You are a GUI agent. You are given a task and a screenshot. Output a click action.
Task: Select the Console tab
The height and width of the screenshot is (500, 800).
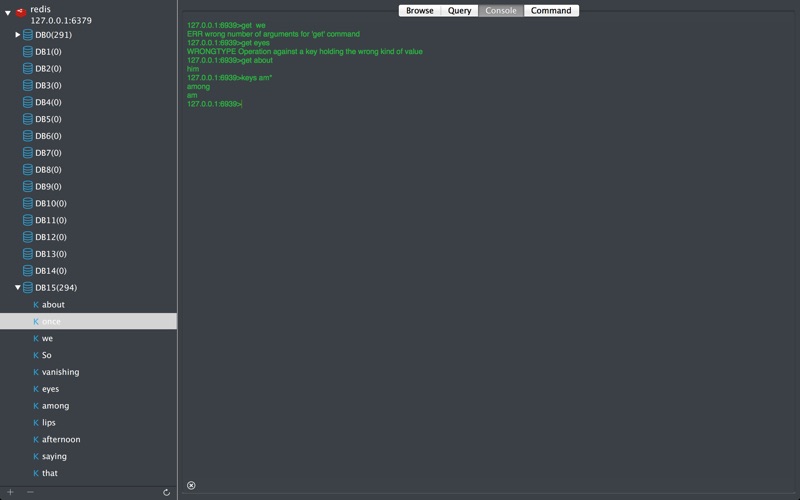[501, 11]
